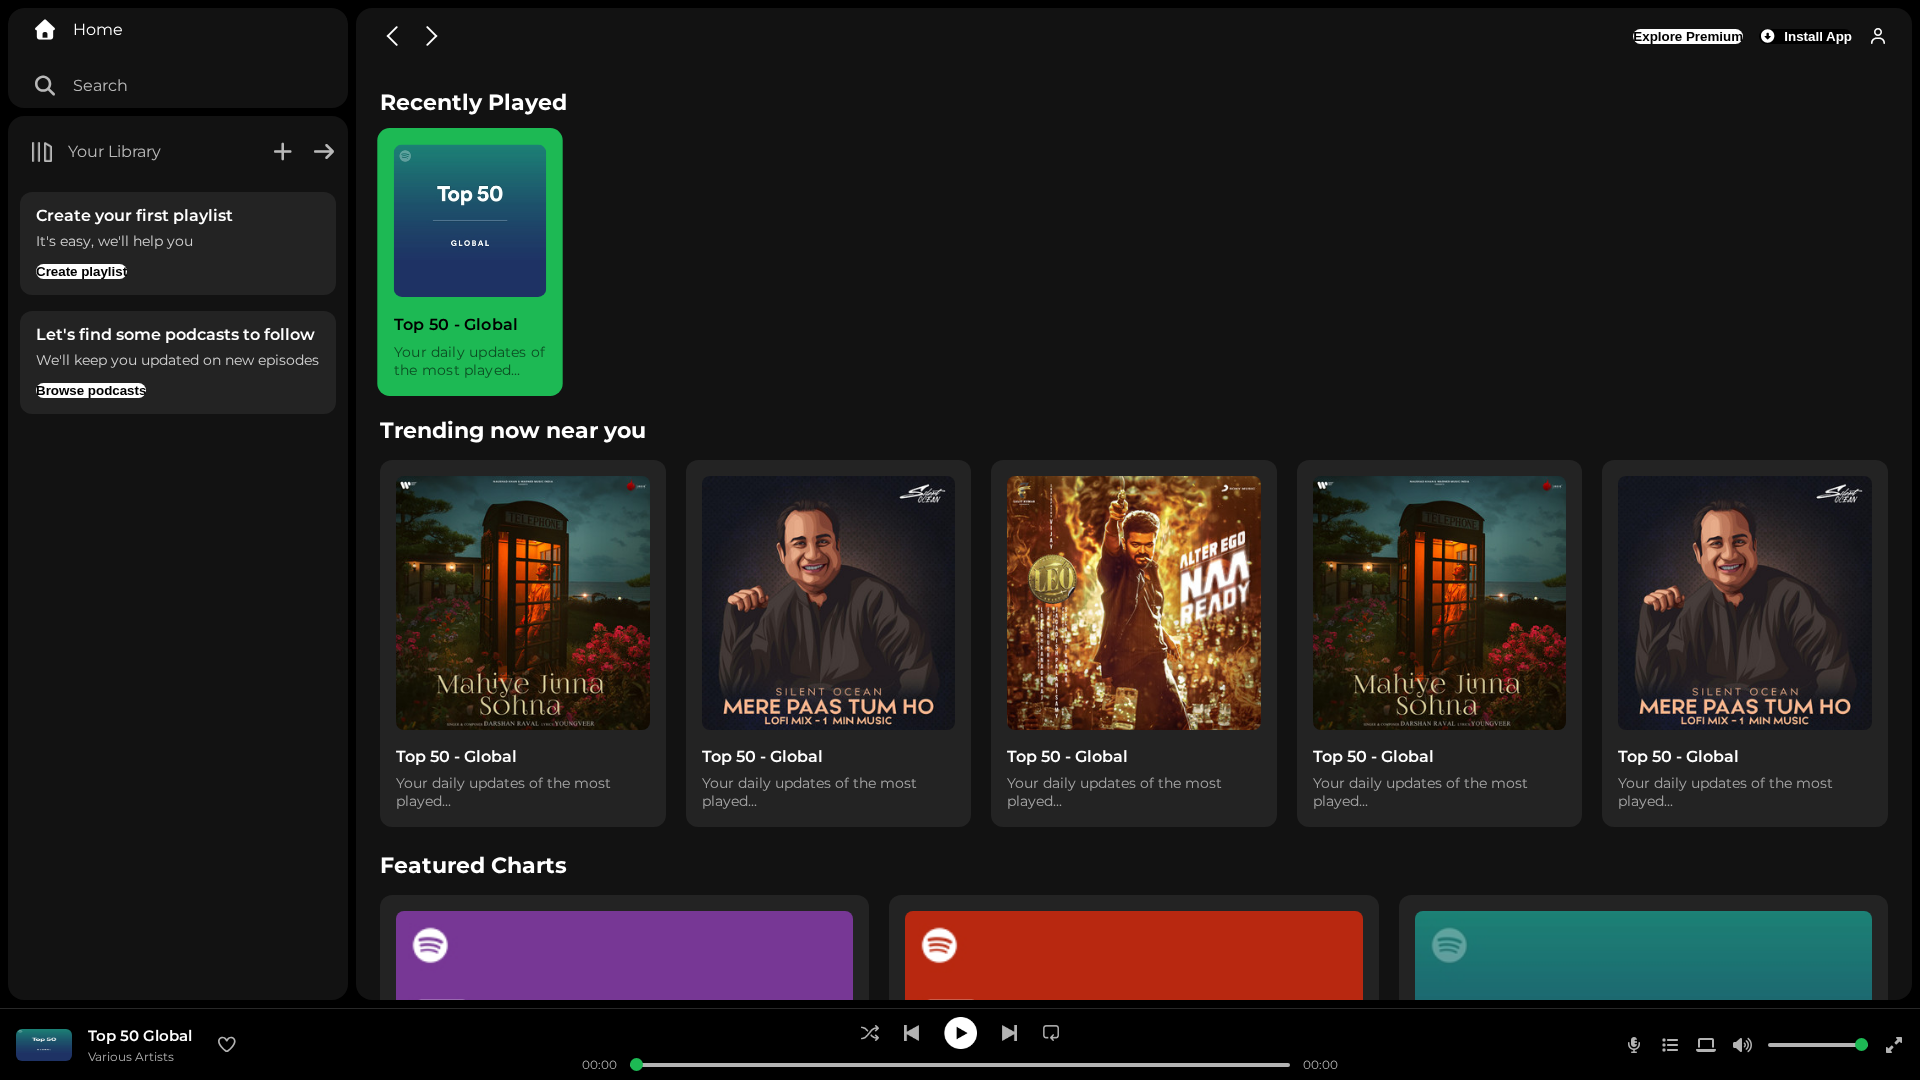Open Your Library icon
Viewport: 1920px width, 1080px height.
pyautogui.click(x=41, y=152)
